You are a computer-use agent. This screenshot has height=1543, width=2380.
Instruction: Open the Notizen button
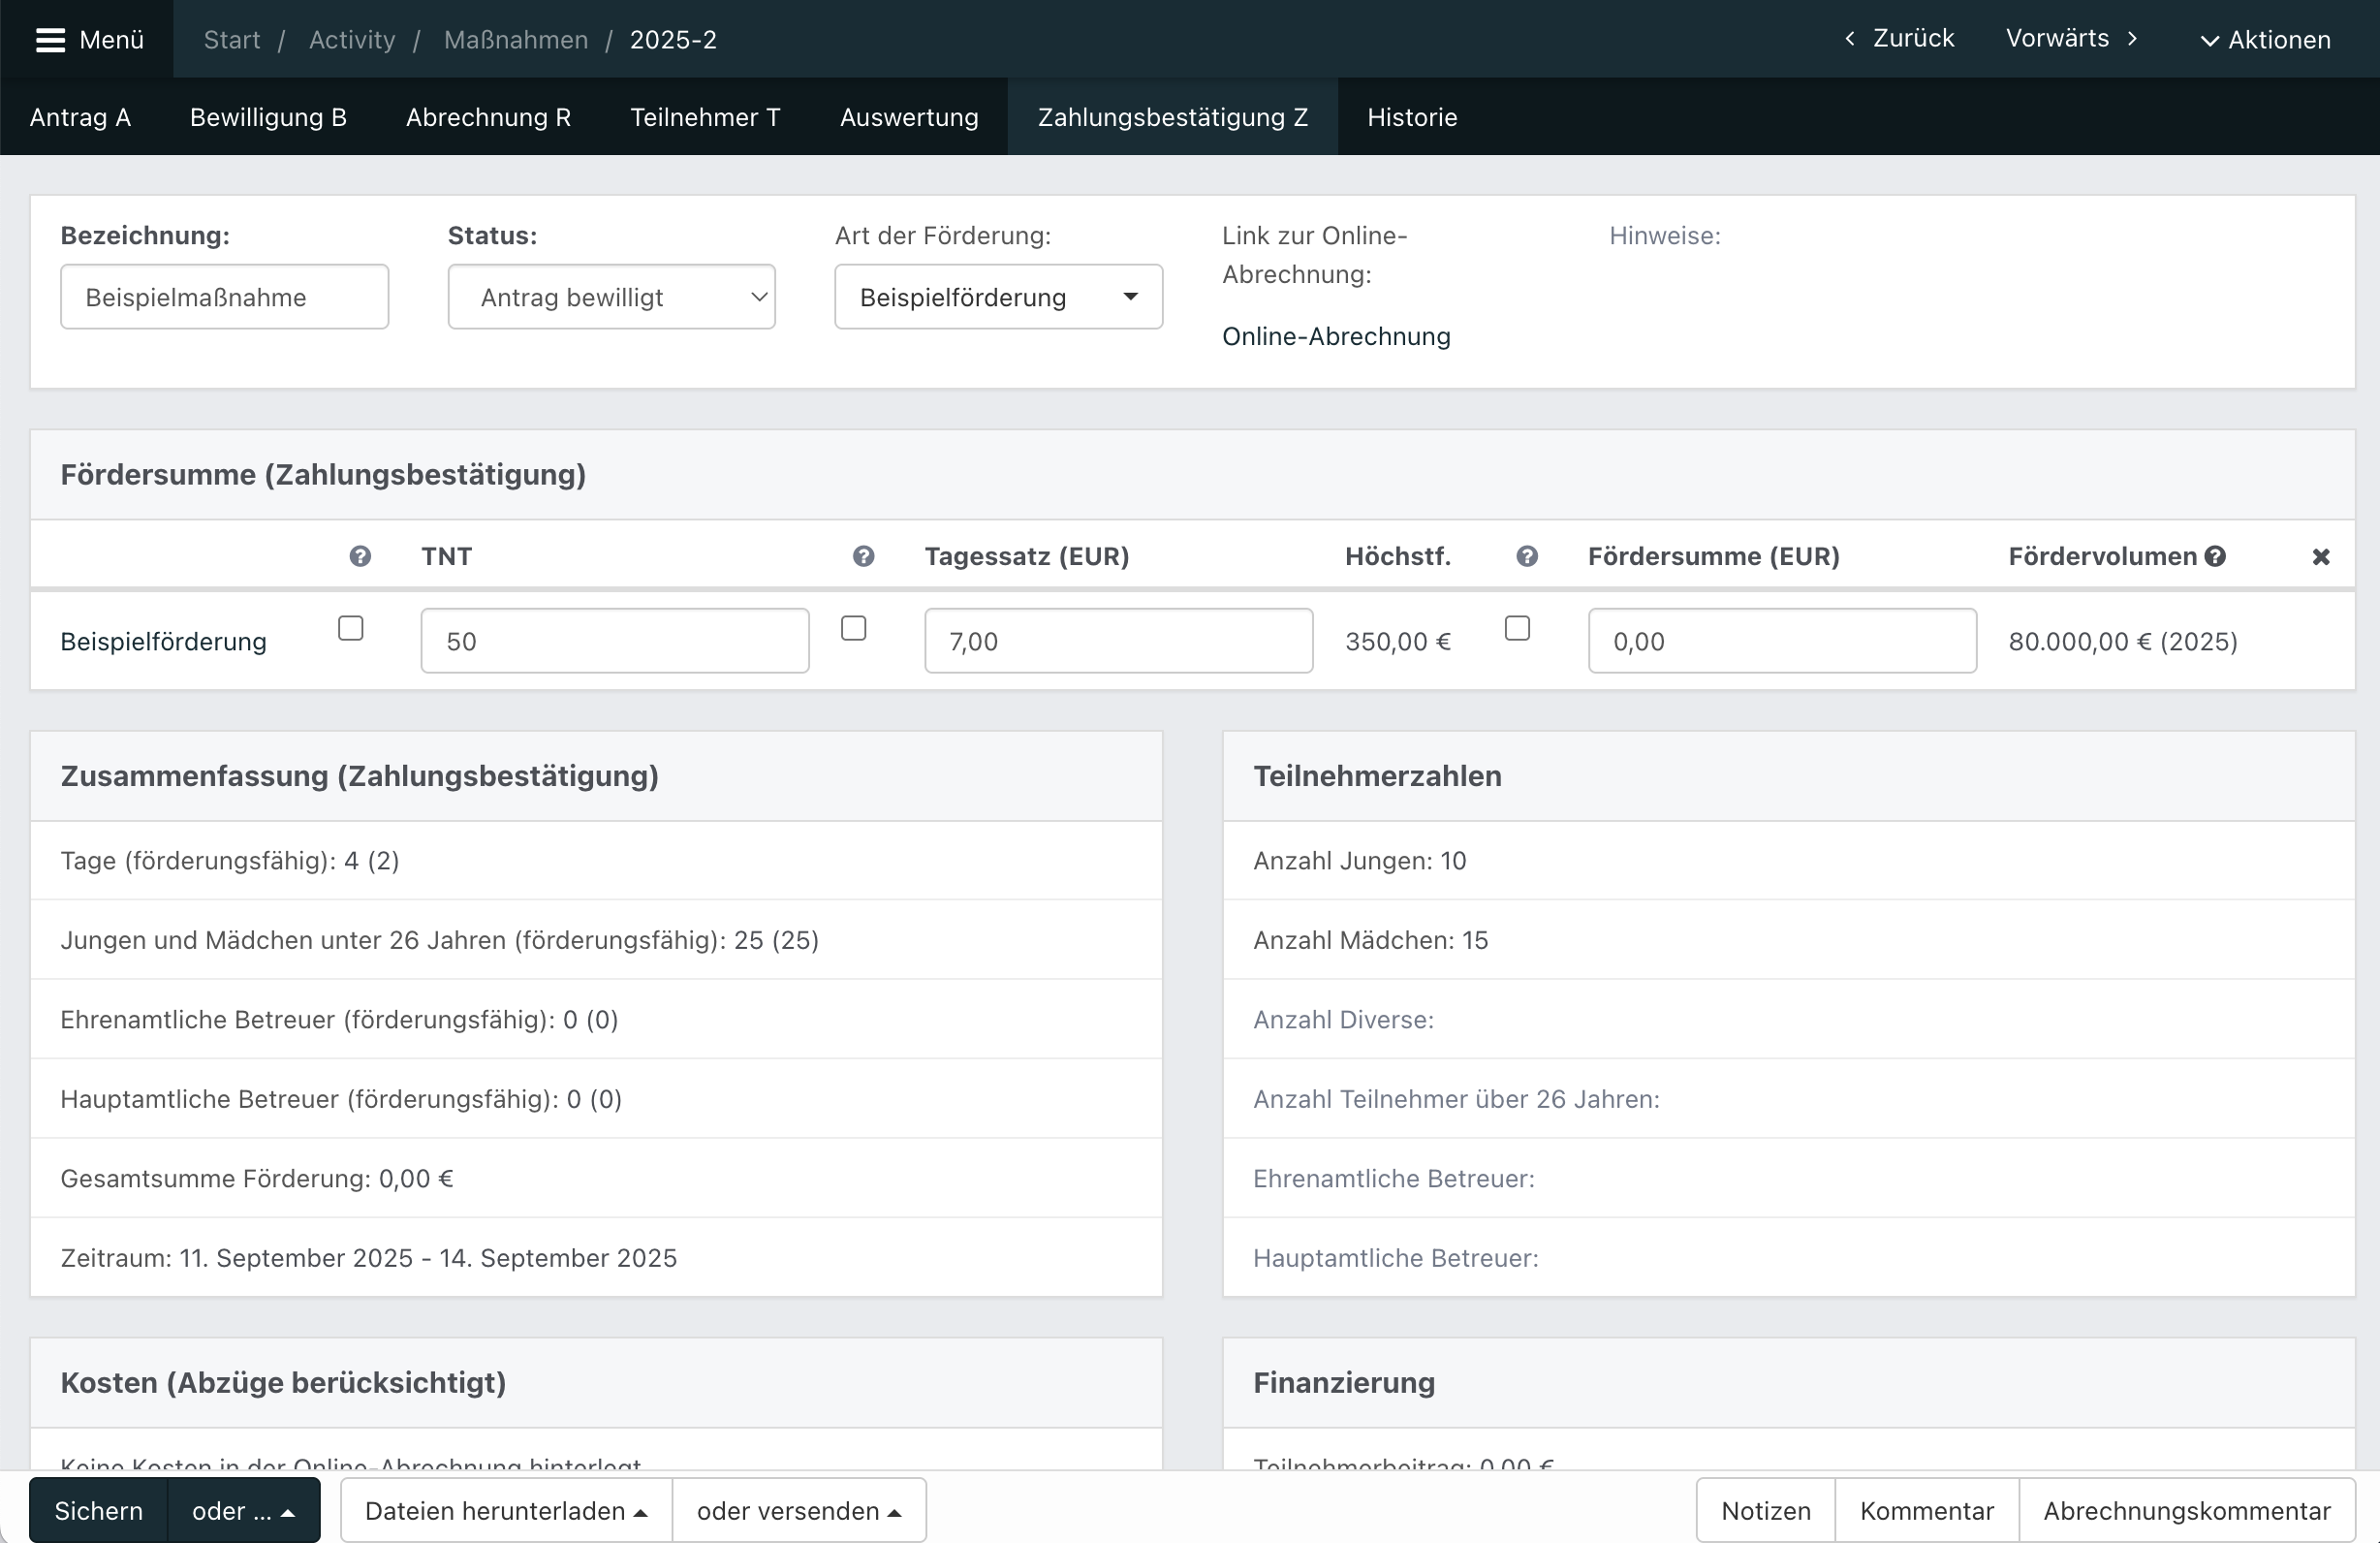pyautogui.click(x=1766, y=1511)
